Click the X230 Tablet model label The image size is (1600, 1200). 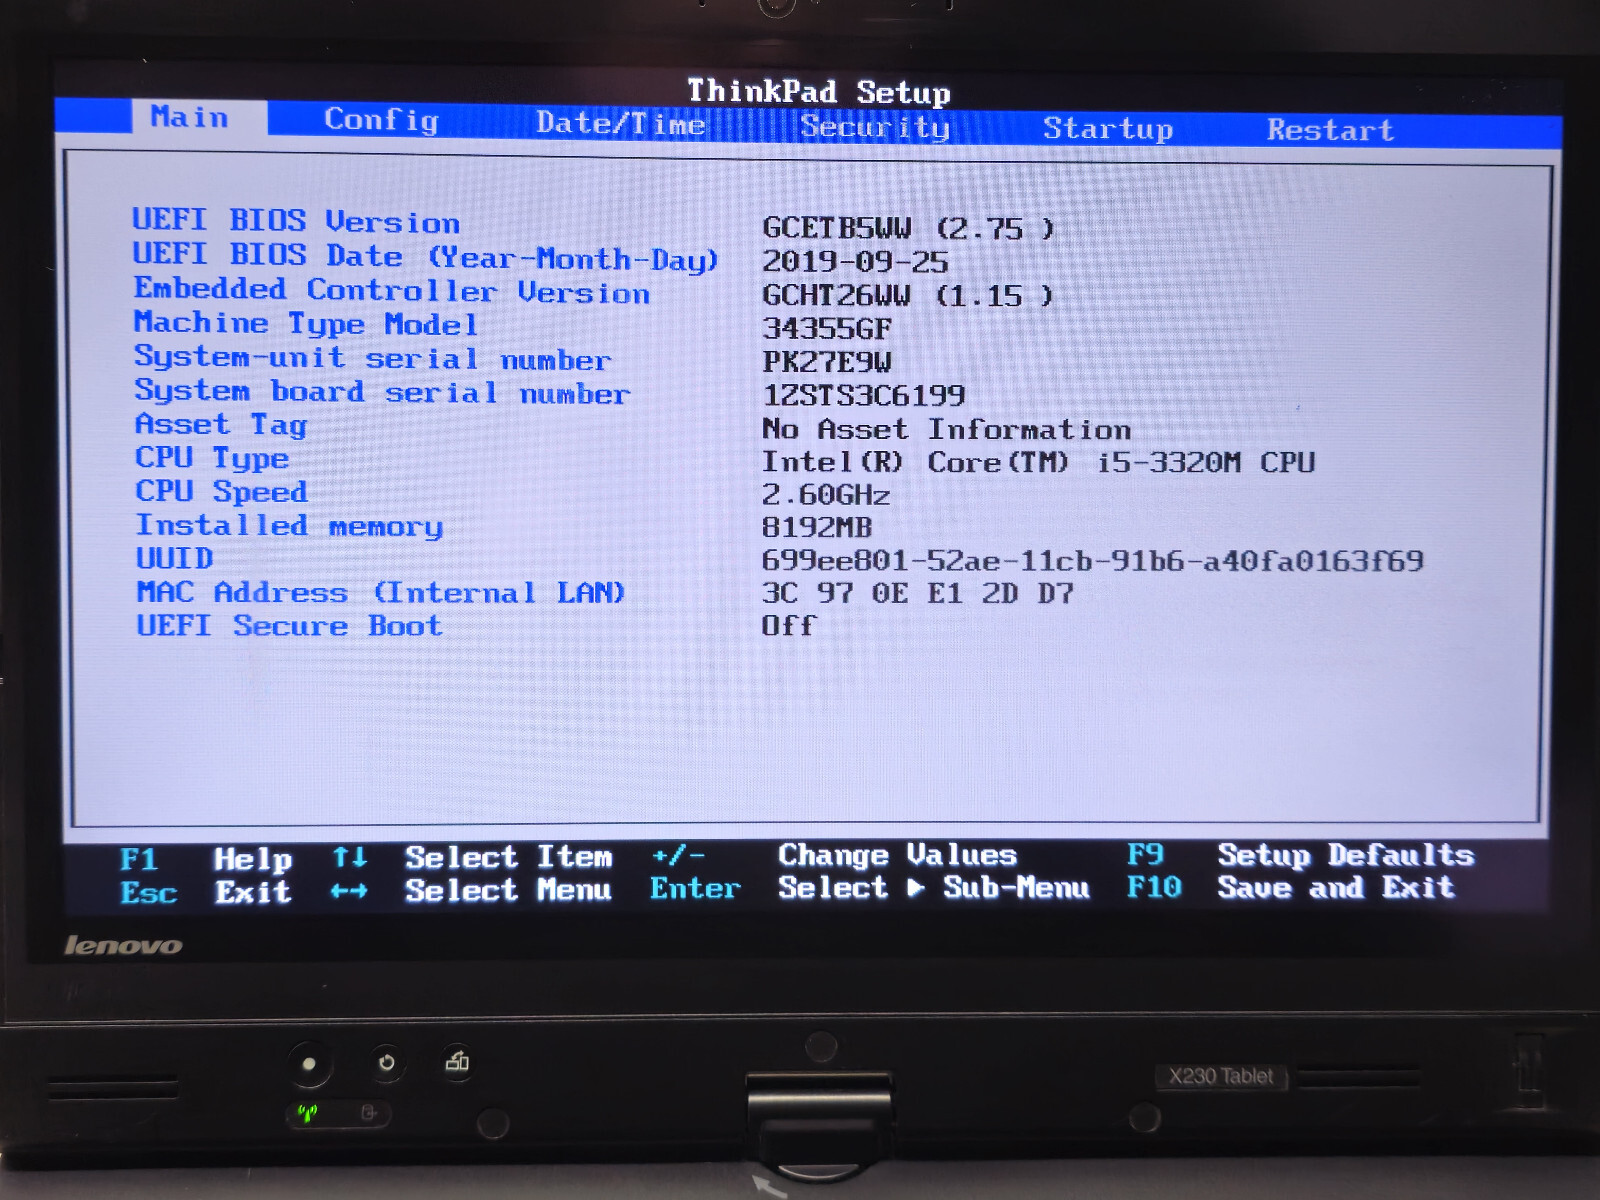1221,1076
